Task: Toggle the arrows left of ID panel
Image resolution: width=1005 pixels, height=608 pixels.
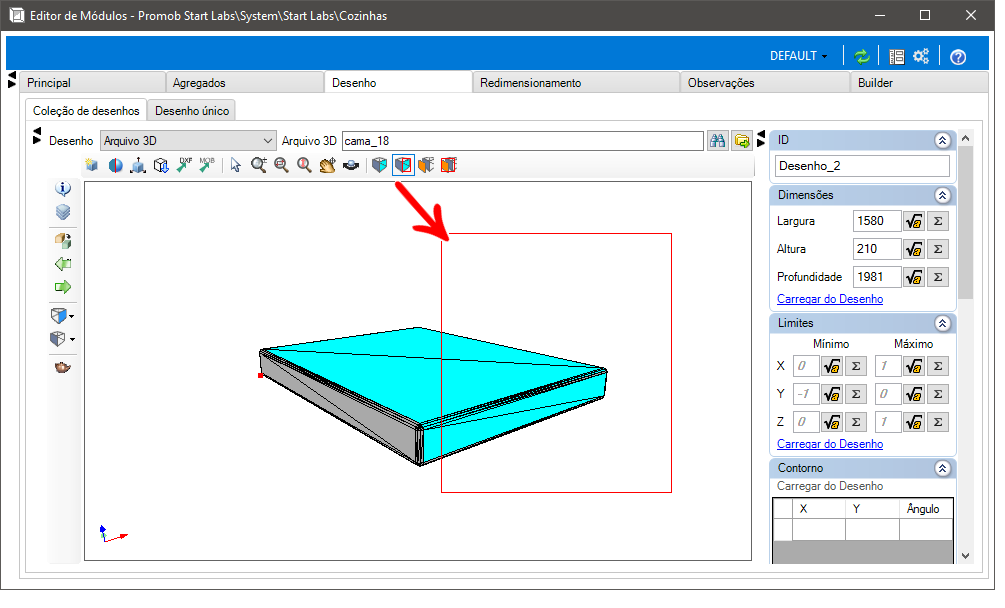Action: [761, 138]
